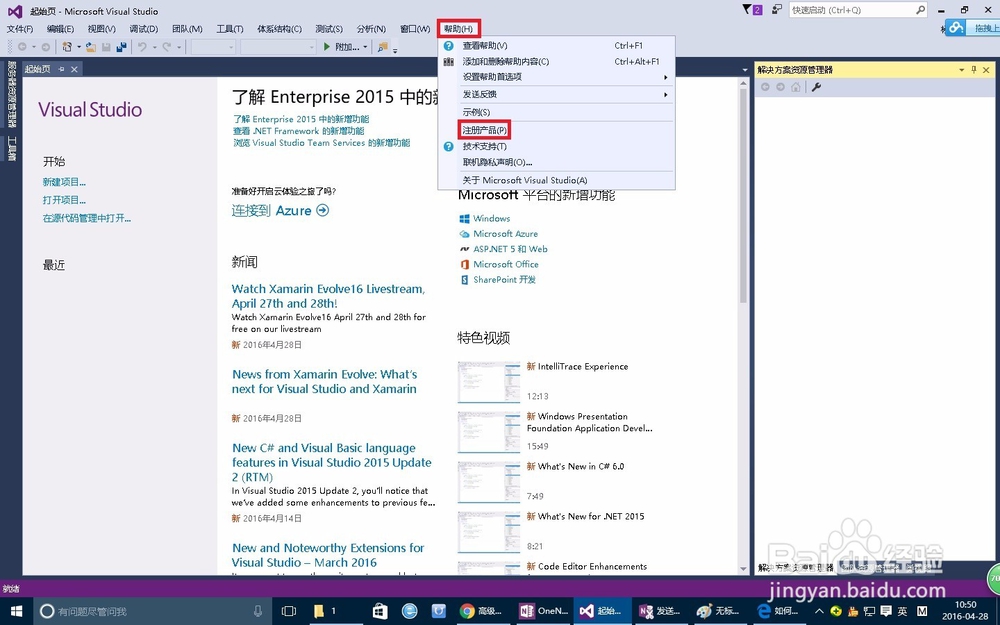Open the Windows Store taskbar icon
This screenshot has height=625, width=1000.
pos(380,611)
